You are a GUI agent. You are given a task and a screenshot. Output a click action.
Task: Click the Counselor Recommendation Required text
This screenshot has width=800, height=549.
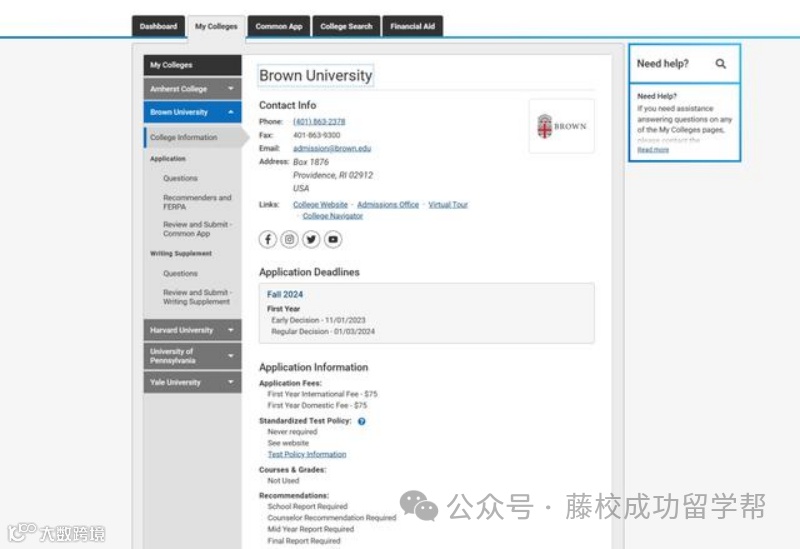(x=332, y=517)
